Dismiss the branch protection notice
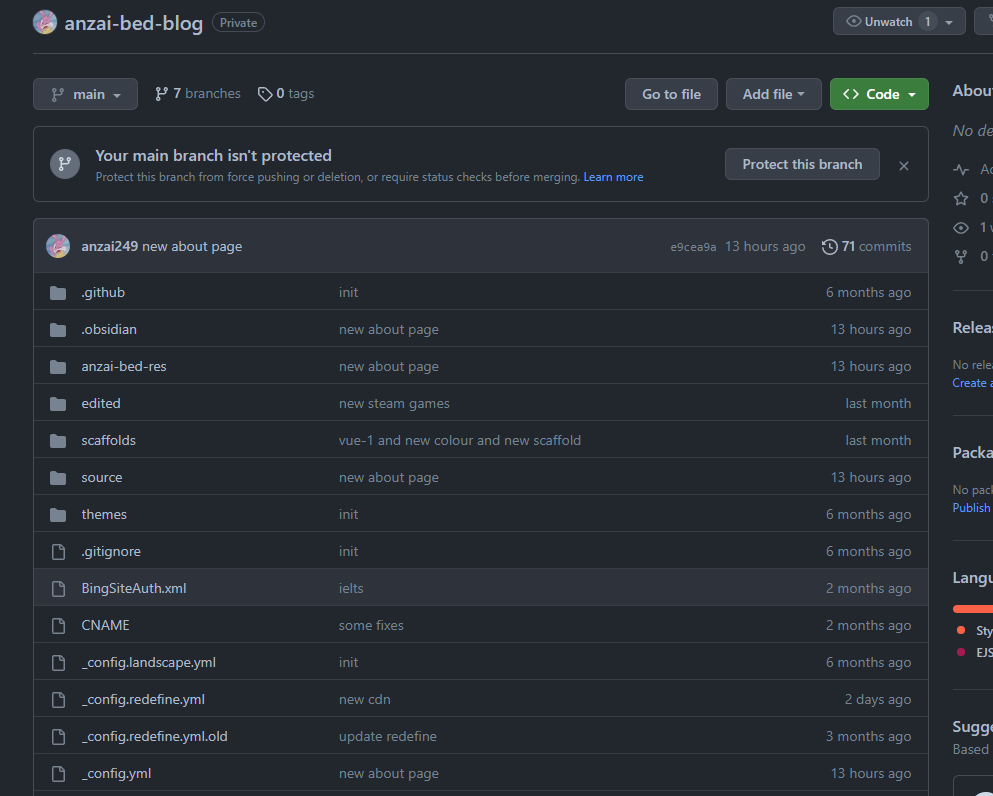Screen dimensions: 993x796 pyautogui.click(x=904, y=165)
